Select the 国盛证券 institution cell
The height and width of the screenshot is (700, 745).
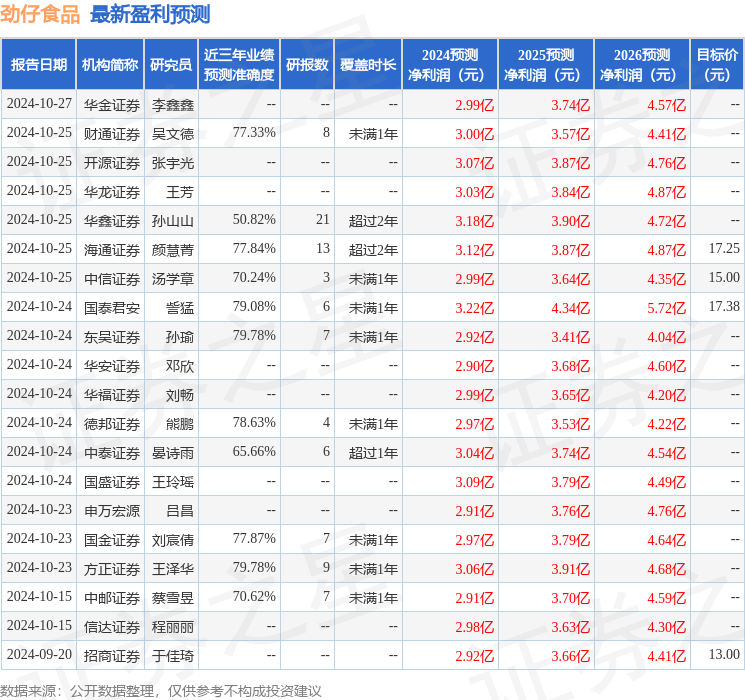[112, 482]
